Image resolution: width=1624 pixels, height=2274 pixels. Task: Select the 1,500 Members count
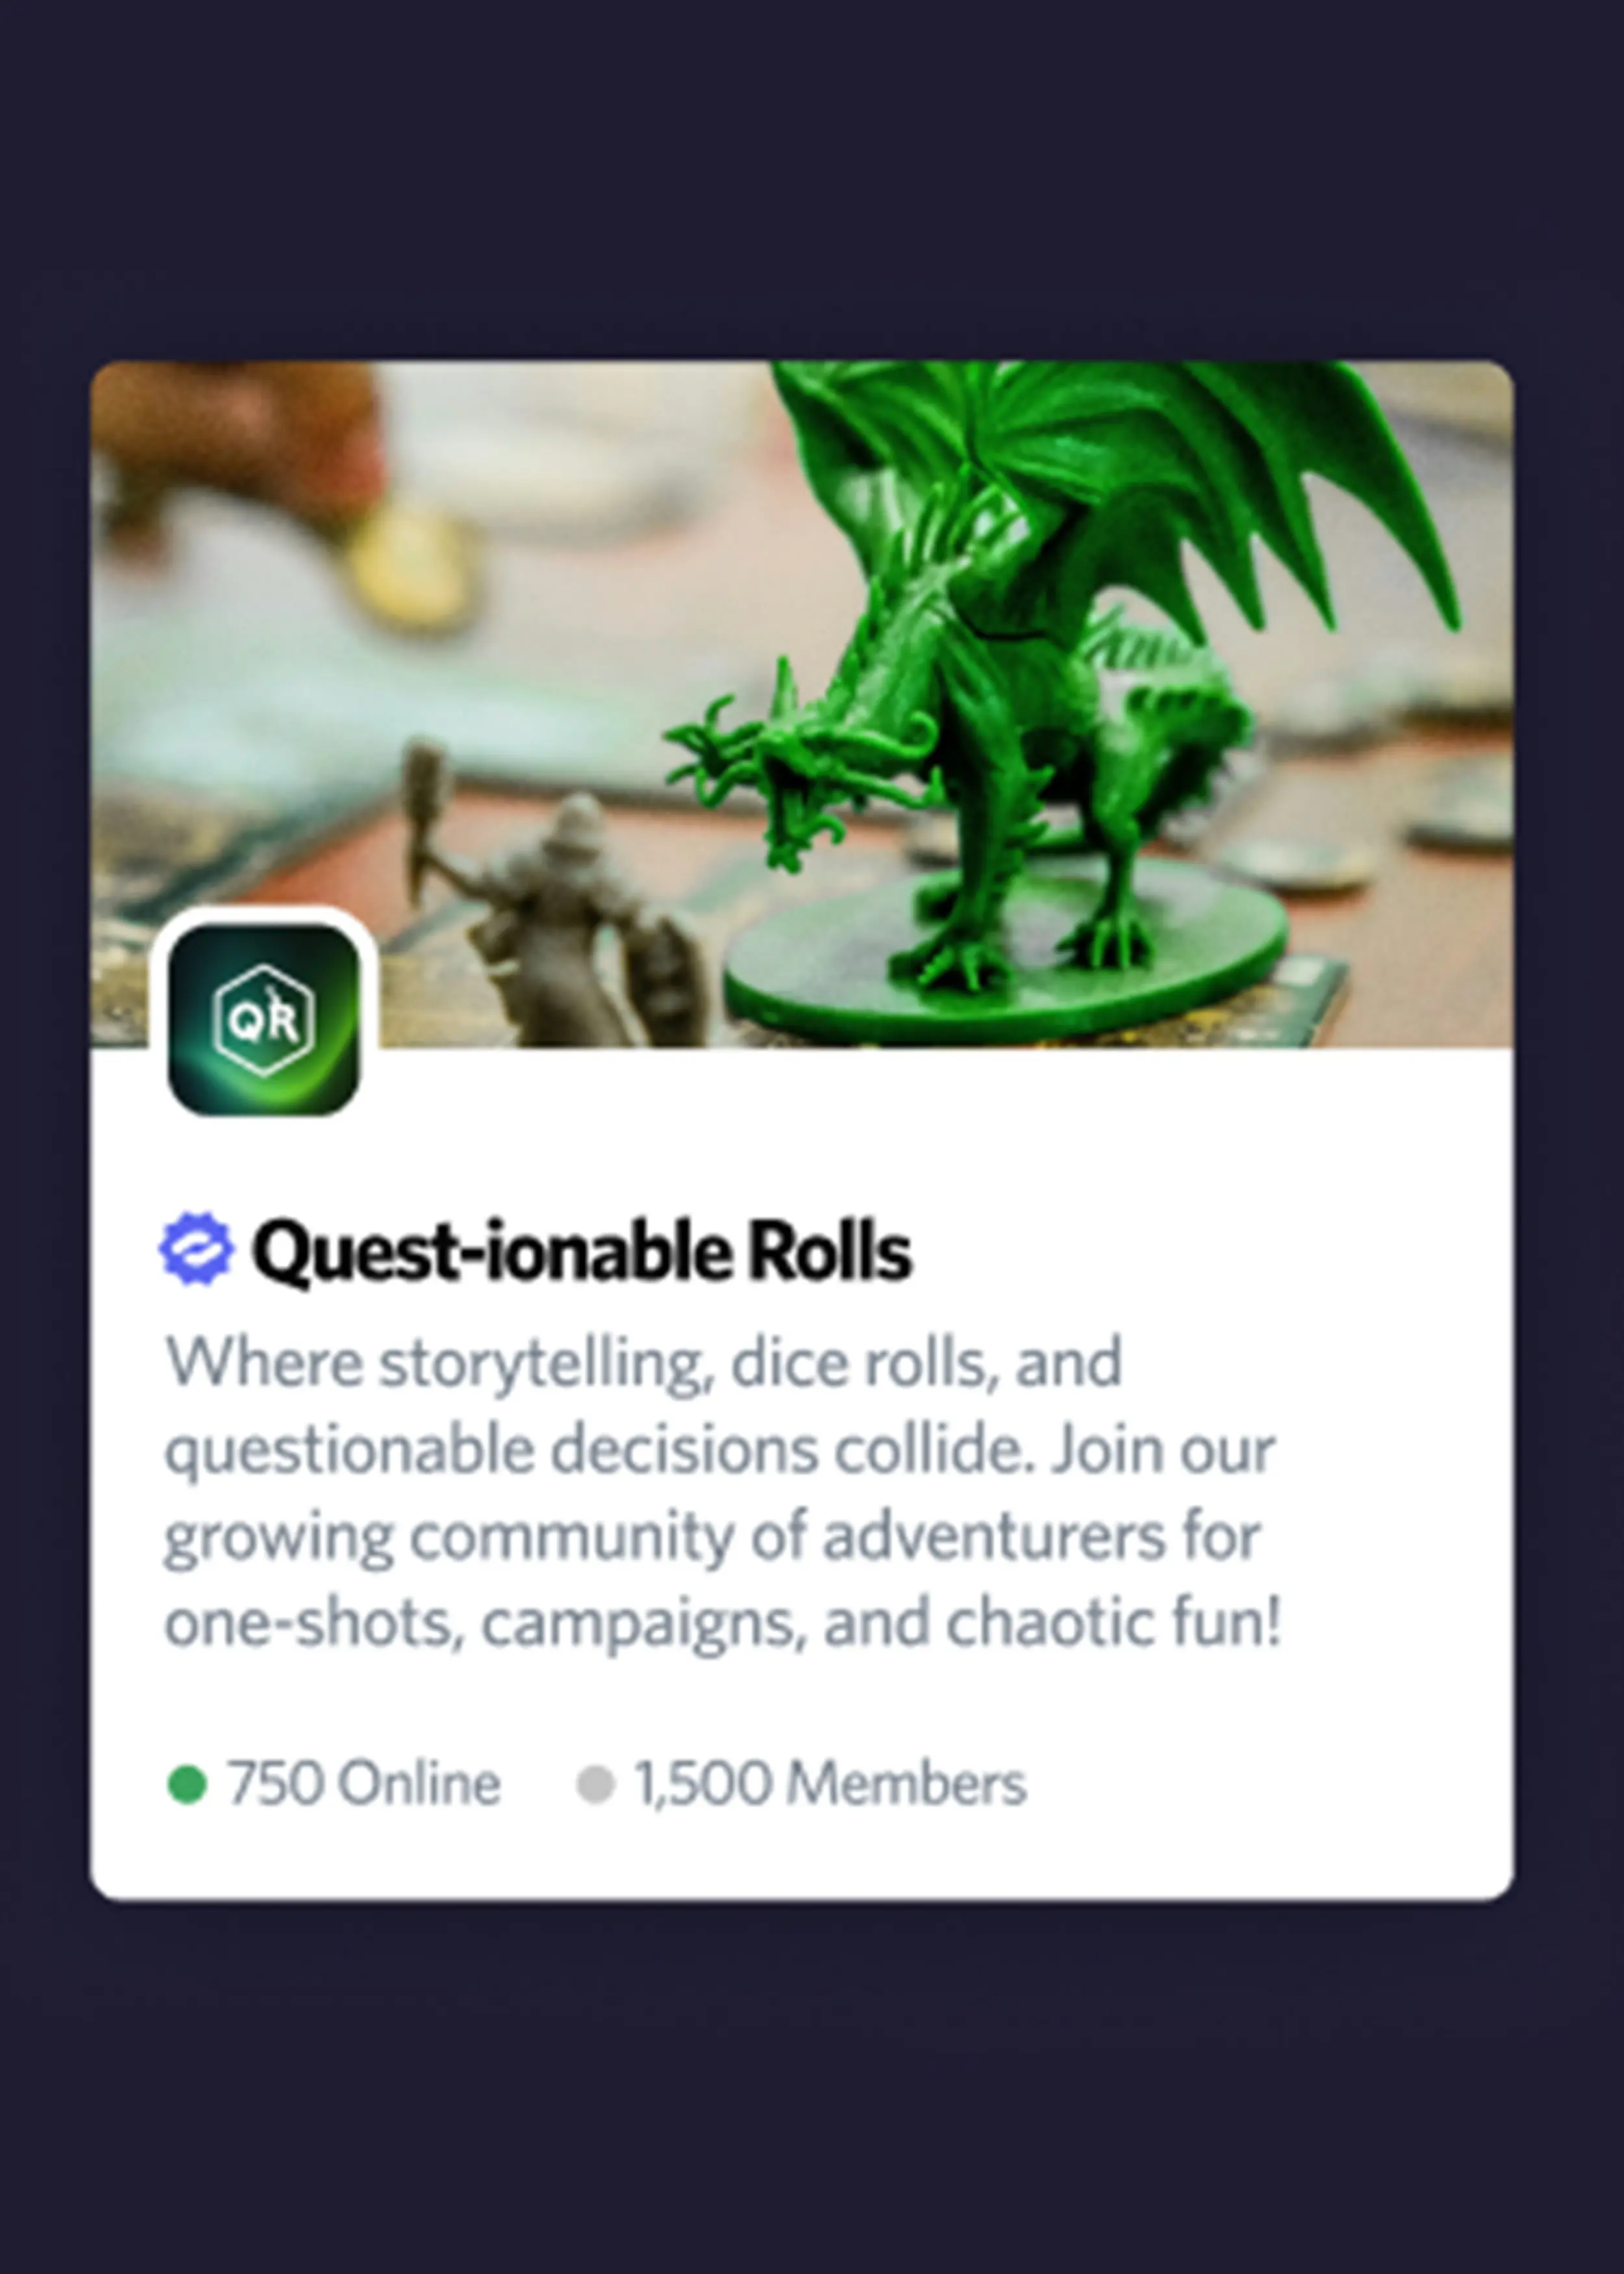pyautogui.click(x=831, y=1784)
